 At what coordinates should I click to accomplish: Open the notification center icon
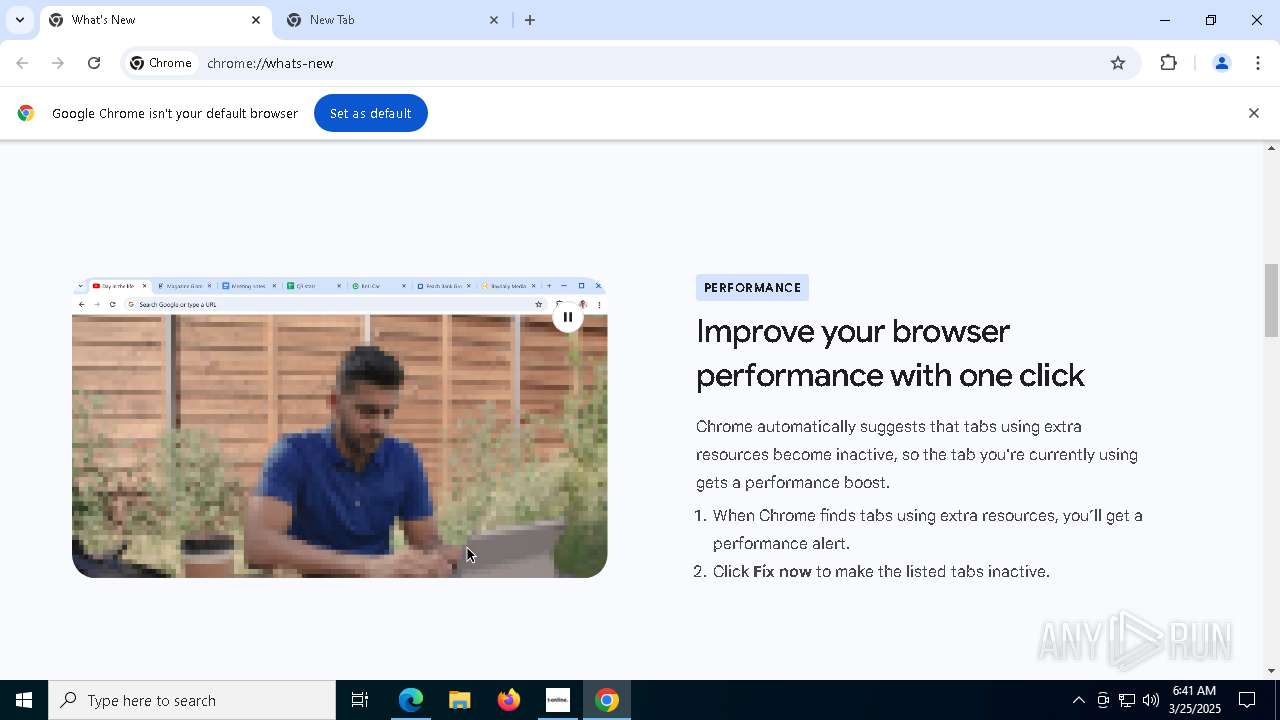(x=1248, y=700)
